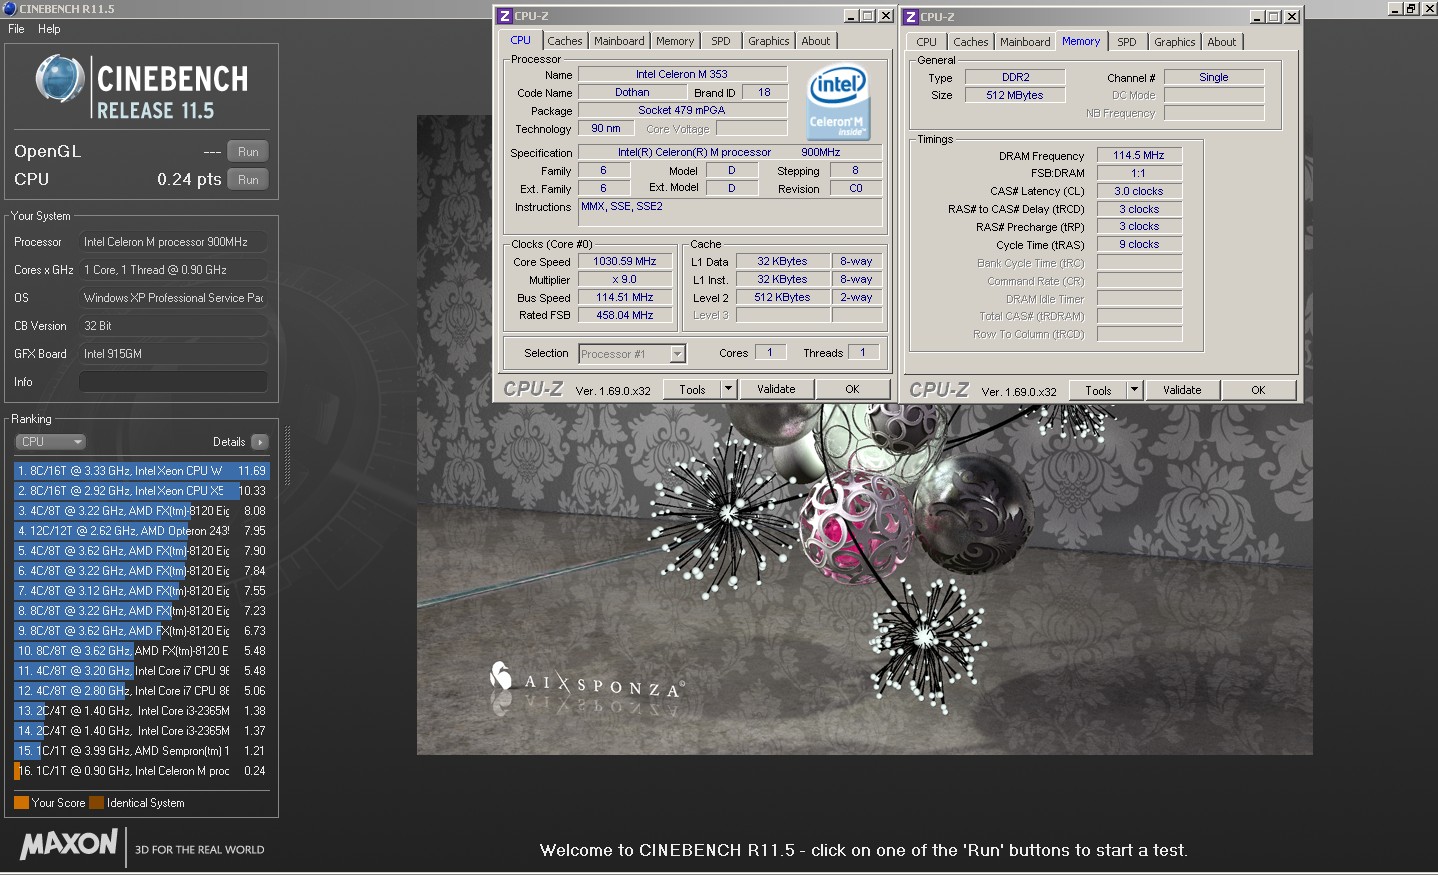Click the MAXON logo
Viewport: 1438px width, 875px height.
pos(68,843)
